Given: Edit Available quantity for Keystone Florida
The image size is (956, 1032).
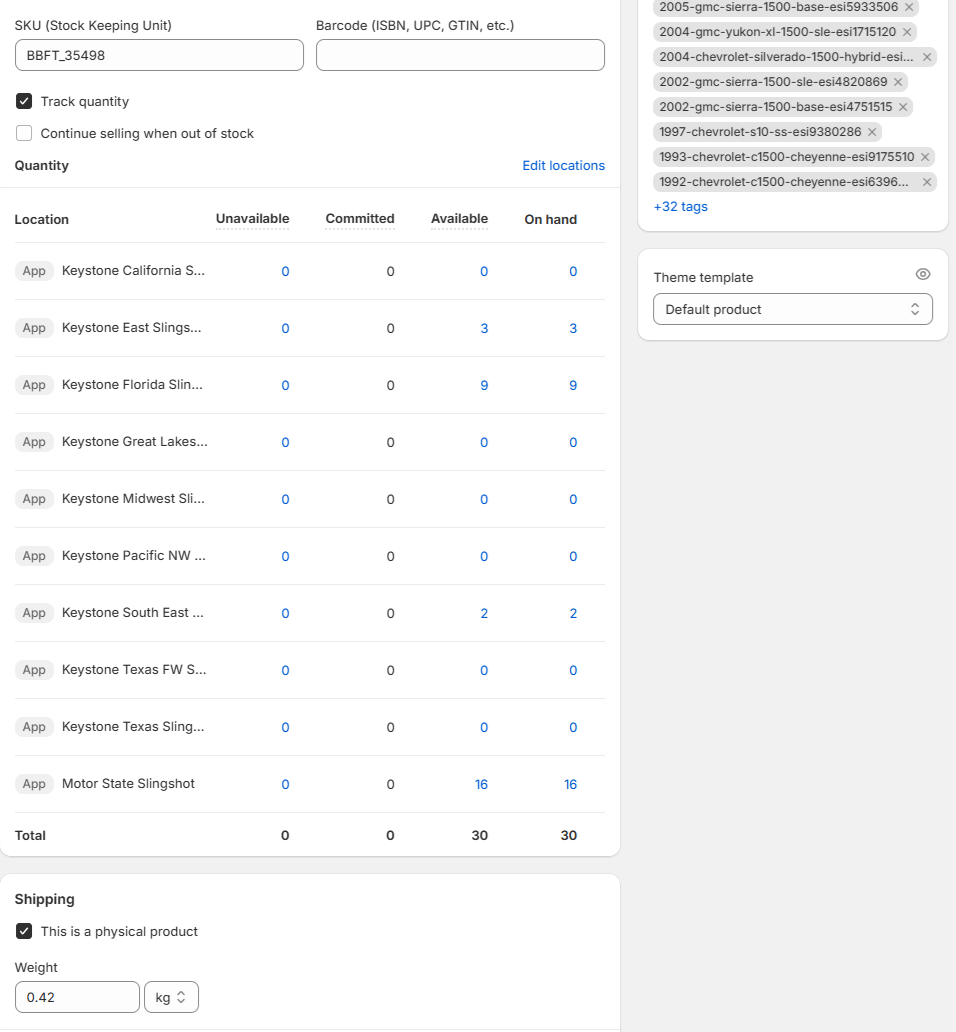Looking at the screenshot, I should tap(484, 386).
